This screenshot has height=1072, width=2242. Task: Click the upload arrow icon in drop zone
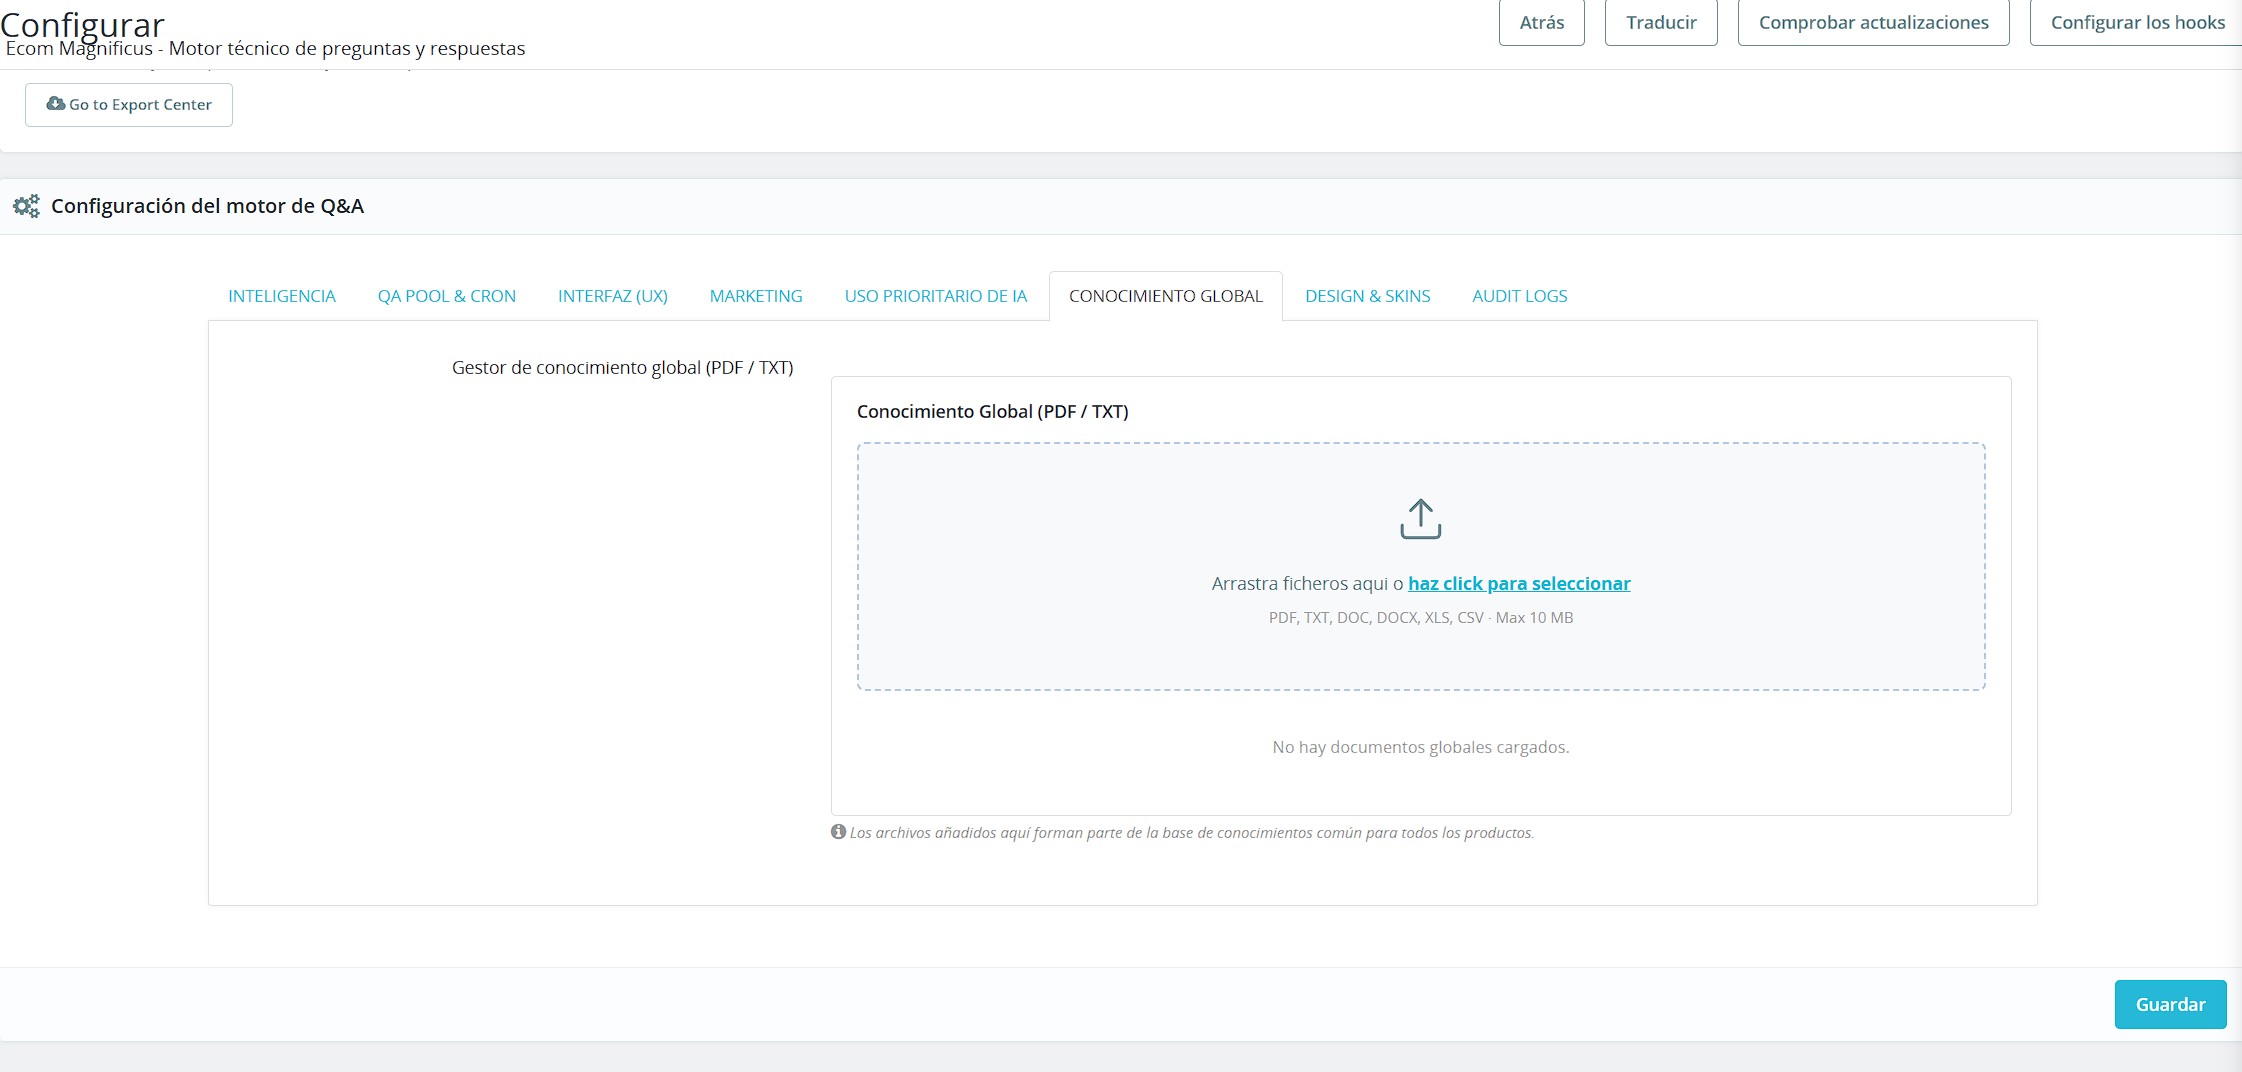coord(1420,519)
